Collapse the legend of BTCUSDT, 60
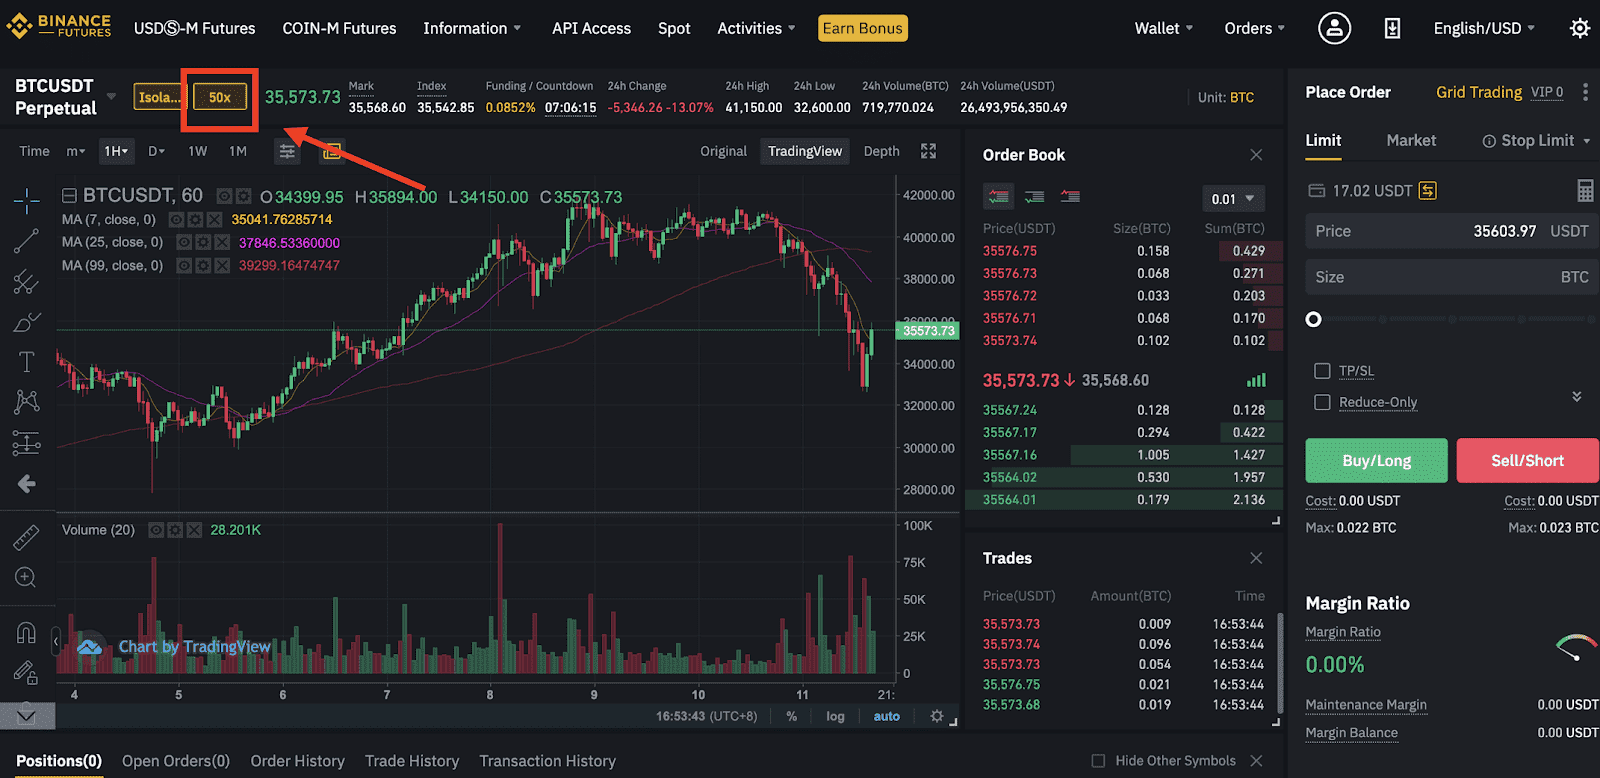This screenshot has width=1600, height=778. click(70, 196)
